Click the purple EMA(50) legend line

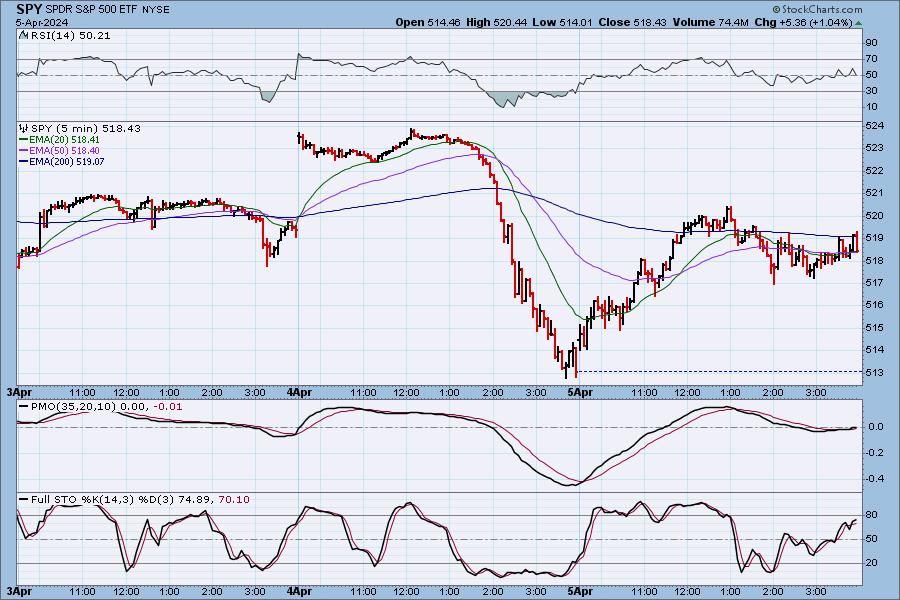click(24, 150)
